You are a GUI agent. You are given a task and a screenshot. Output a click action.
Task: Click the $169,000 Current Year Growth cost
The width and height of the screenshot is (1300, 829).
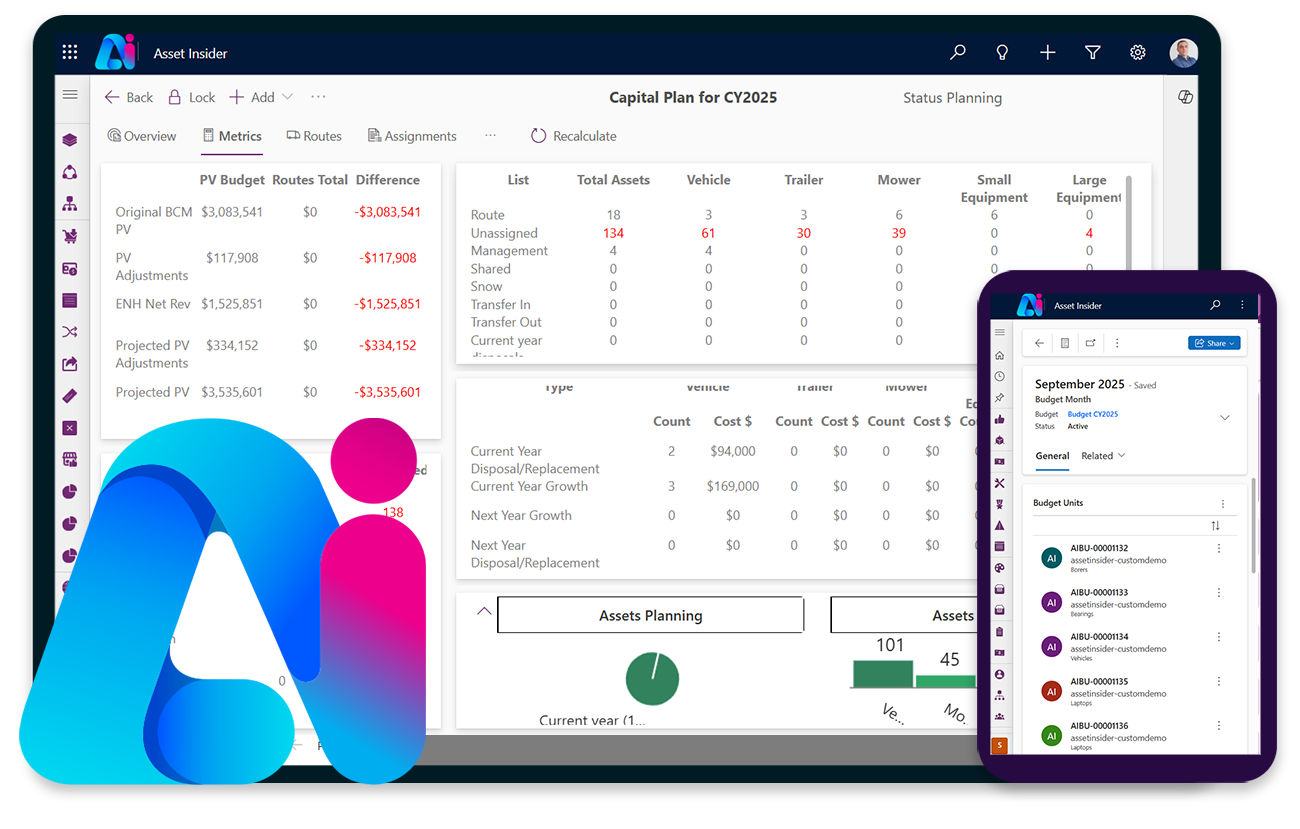733,486
